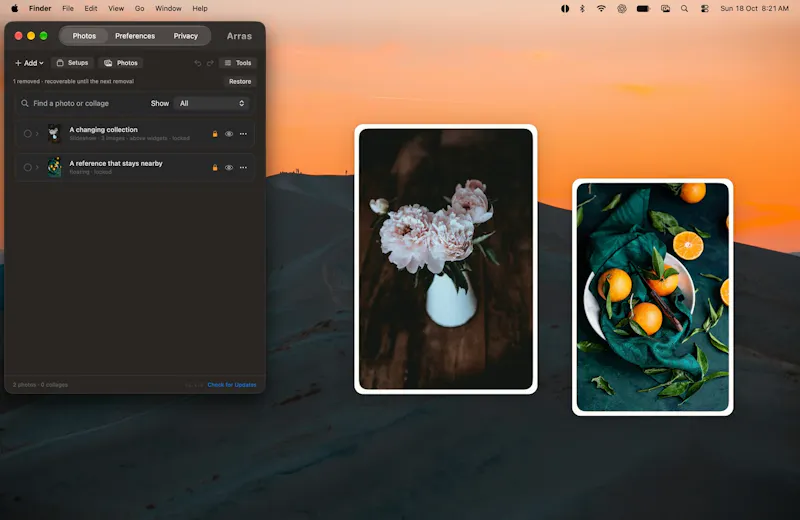The height and width of the screenshot is (520, 800).
Task: Select the circle for A changing collection
Action: pos(28,134)
